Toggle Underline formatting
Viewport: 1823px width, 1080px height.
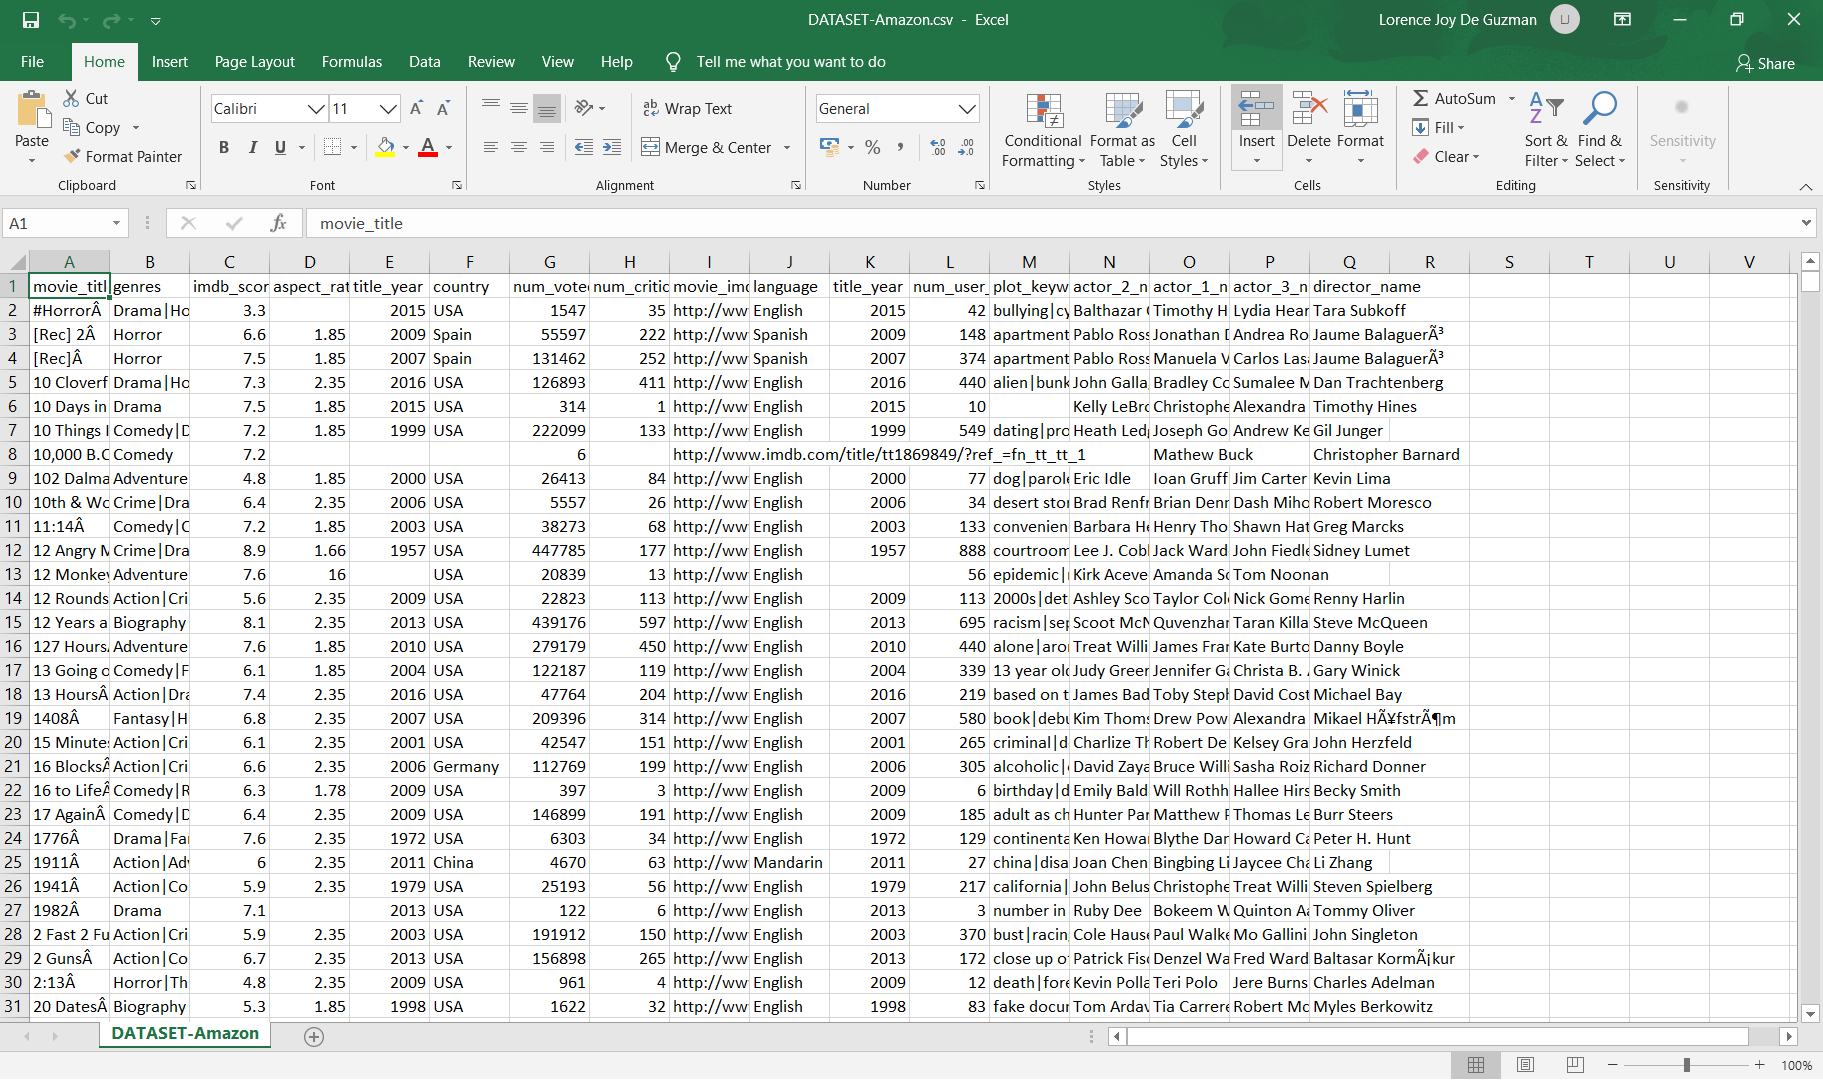point(280,147)
